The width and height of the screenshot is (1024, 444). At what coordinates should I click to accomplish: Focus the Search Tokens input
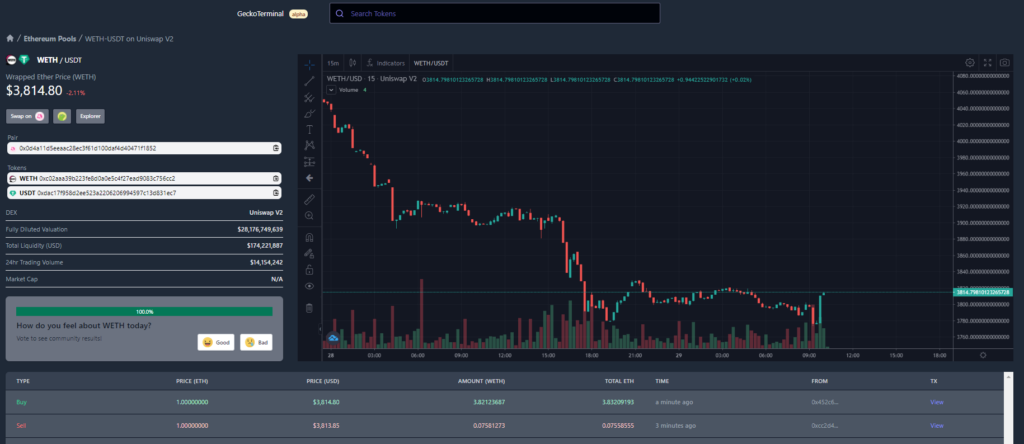click(494, 13)
